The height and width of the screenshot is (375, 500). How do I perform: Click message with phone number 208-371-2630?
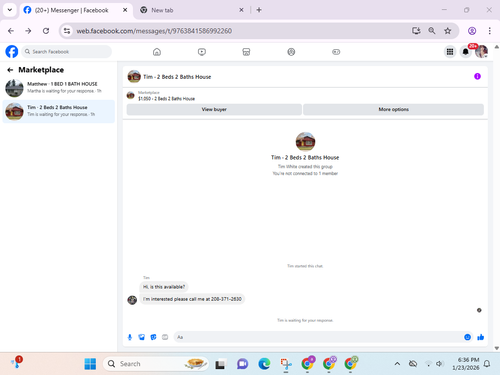[192, 299]
